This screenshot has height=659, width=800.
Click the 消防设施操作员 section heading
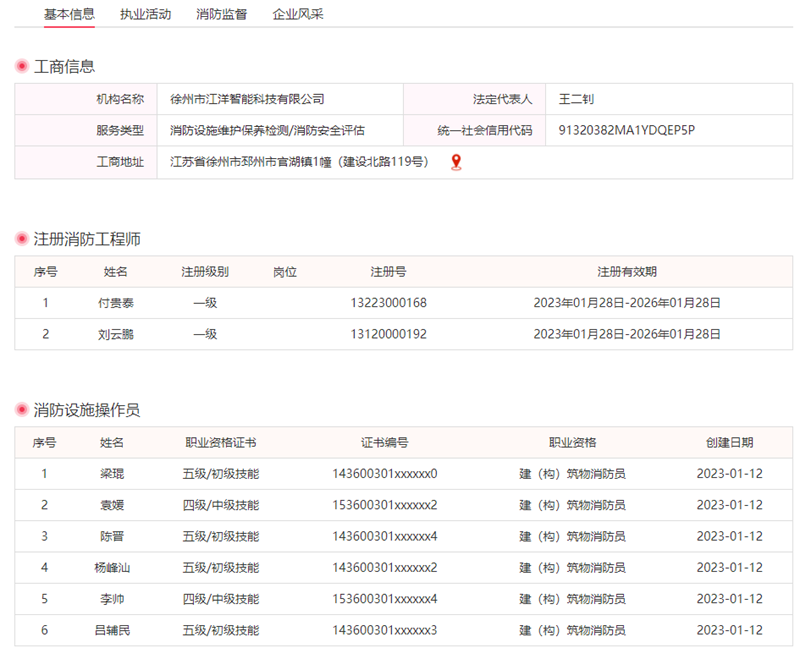(87, 410)
